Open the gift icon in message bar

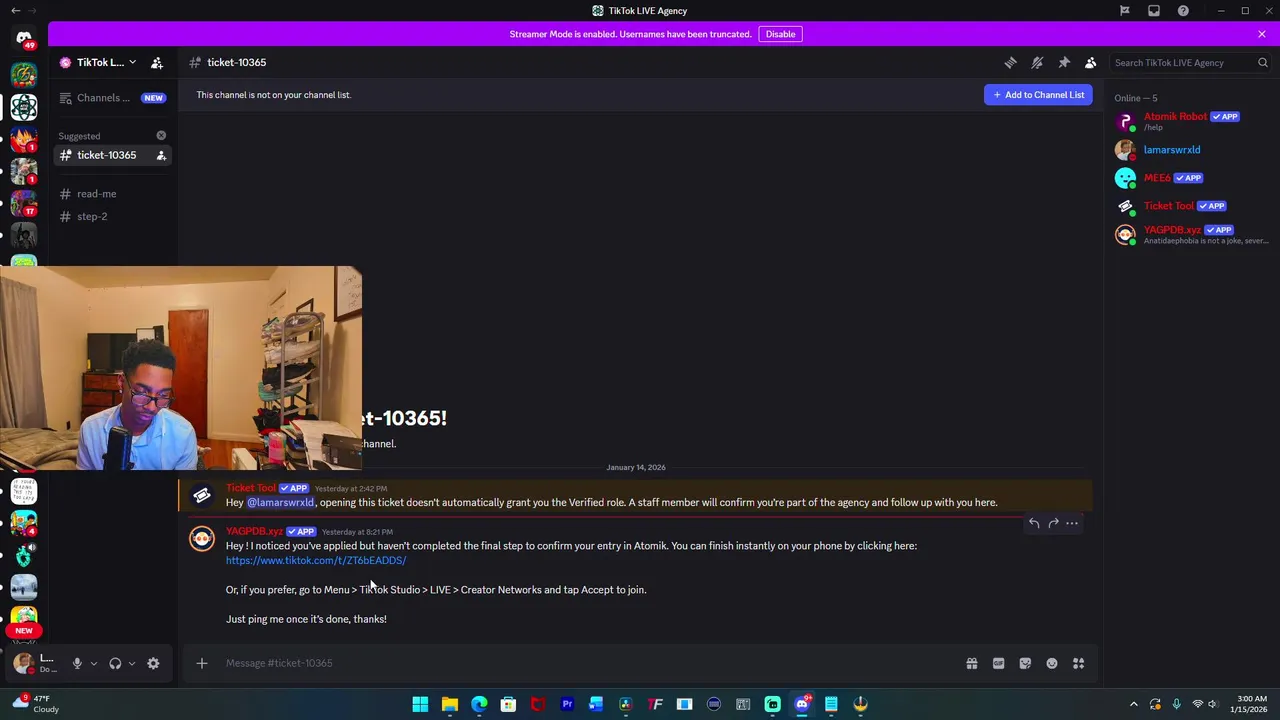pyautogui.click(x=971, y=663)
